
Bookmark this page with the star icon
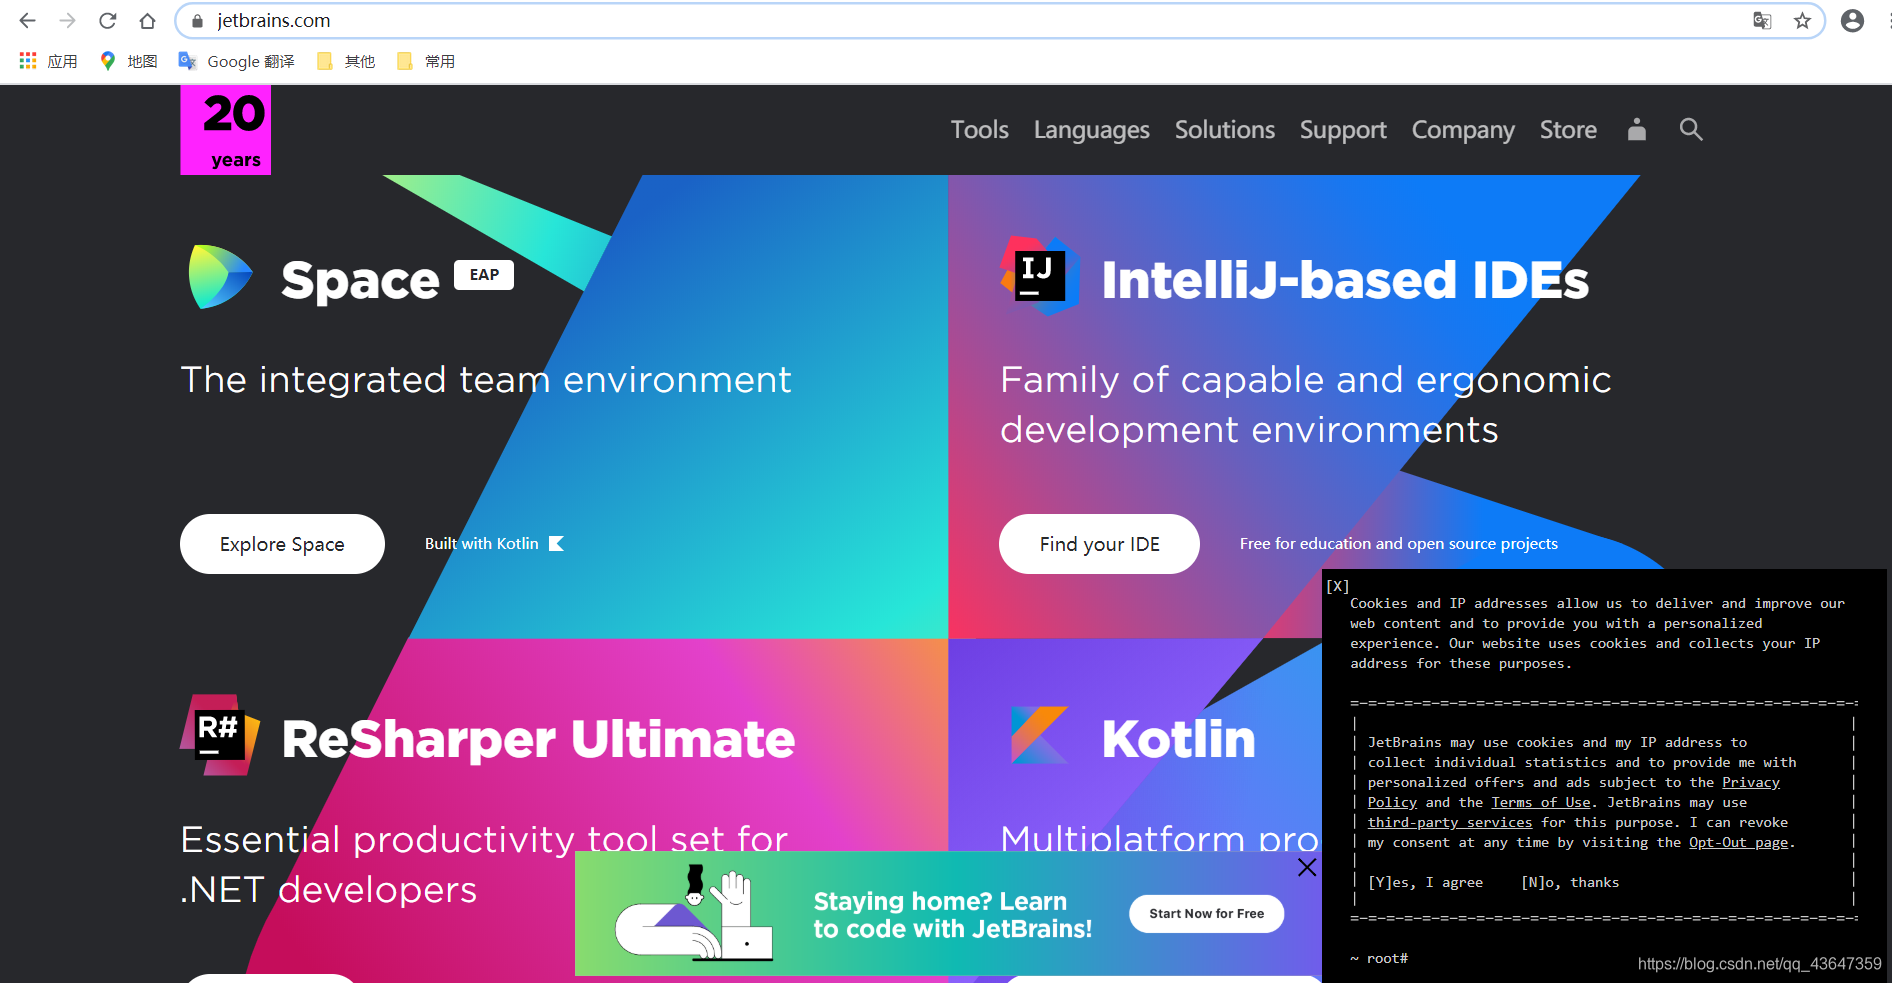point(1802,21)
